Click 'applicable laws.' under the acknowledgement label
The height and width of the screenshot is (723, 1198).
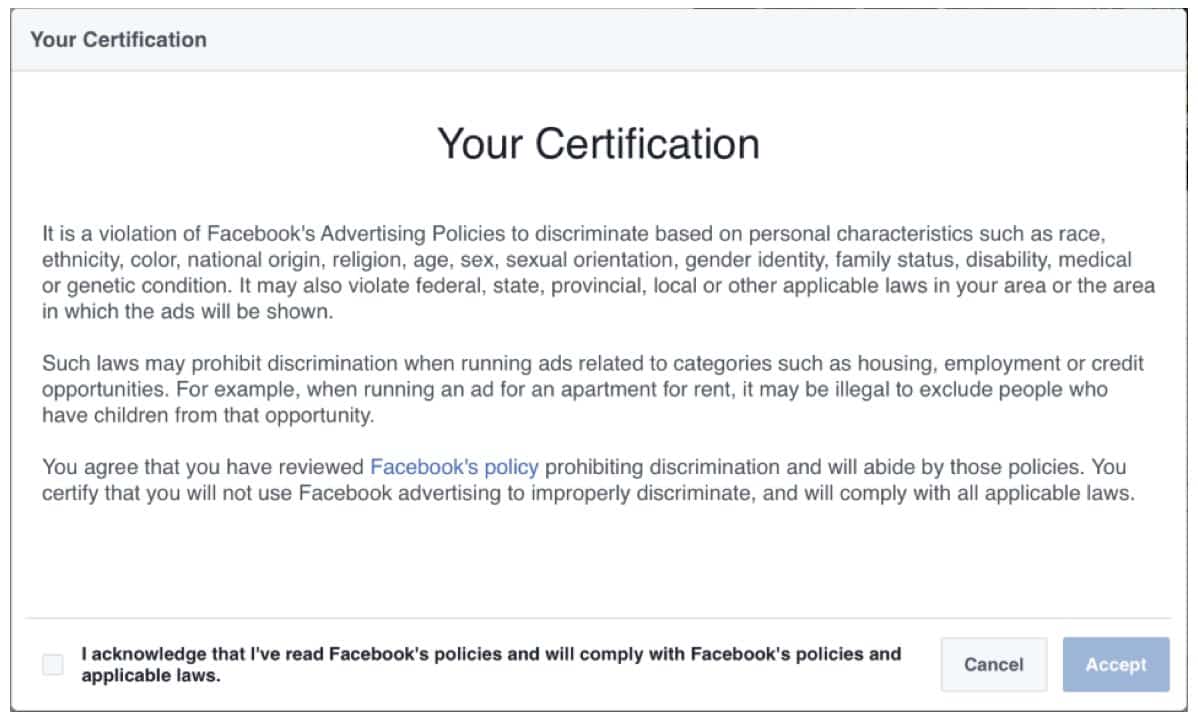[x=150, y=676]
